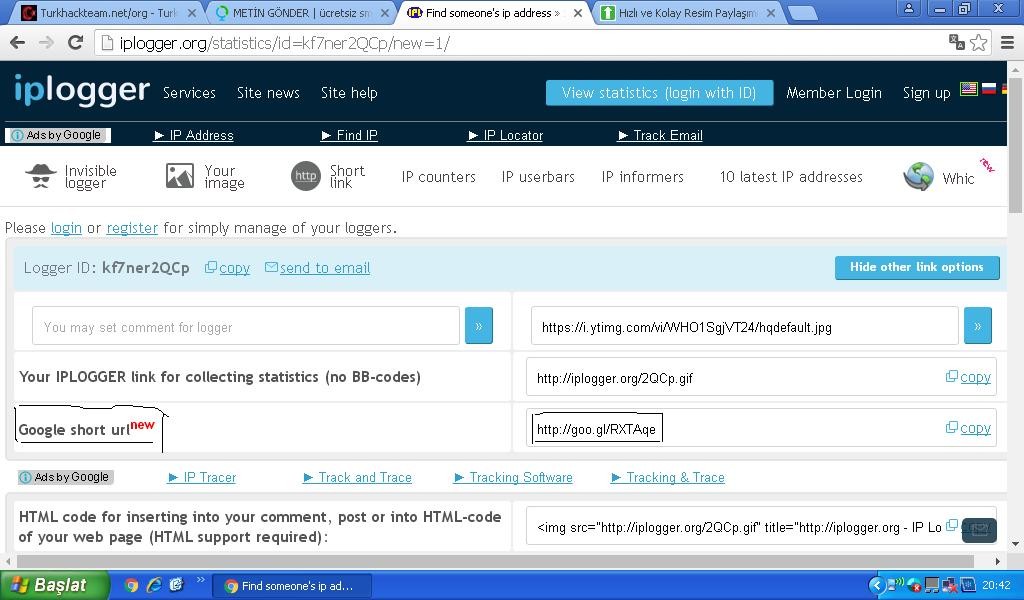Viewport: 1024px width, 600px height.
Task: Click send to email link
Action: 317,268
